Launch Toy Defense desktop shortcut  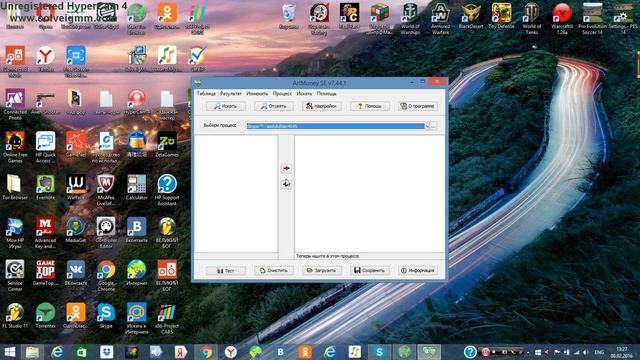pos(501,16)
